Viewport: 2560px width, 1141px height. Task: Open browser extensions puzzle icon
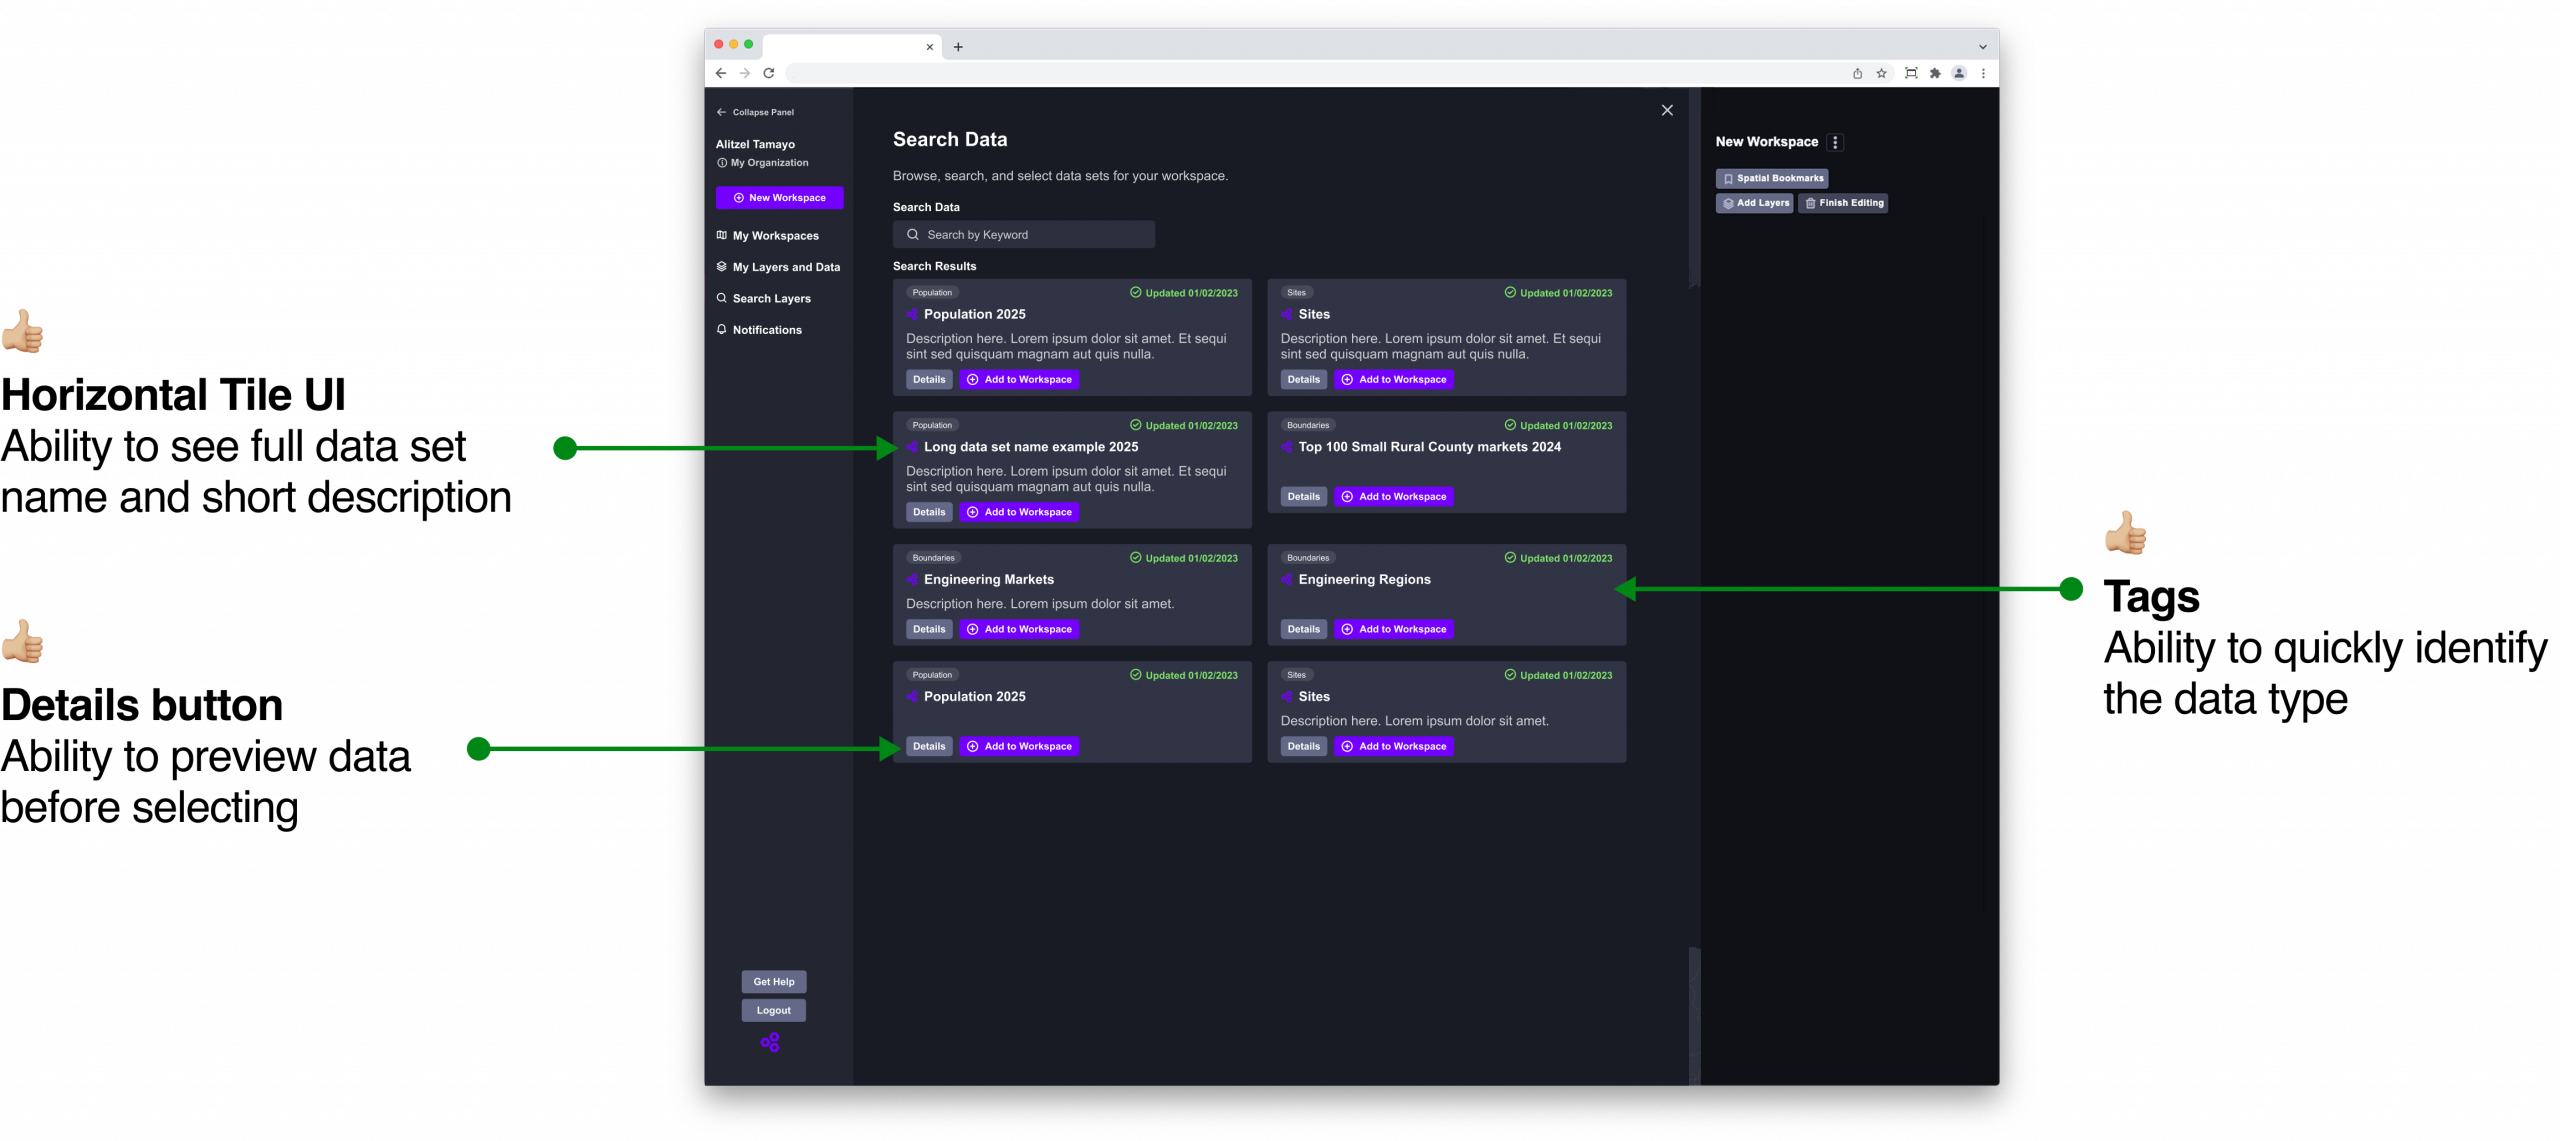tap(1935, 73)
